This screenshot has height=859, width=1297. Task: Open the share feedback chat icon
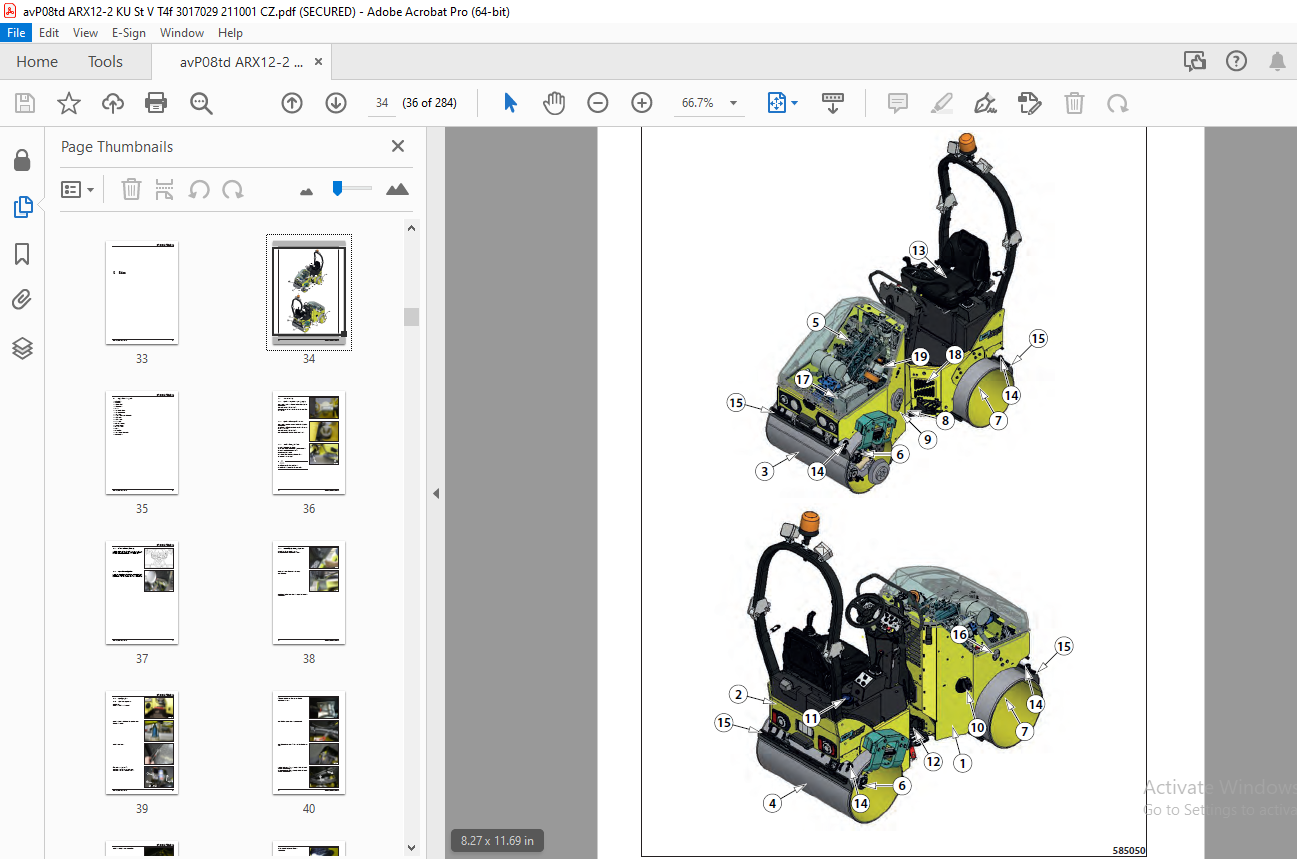[1195, 61]
